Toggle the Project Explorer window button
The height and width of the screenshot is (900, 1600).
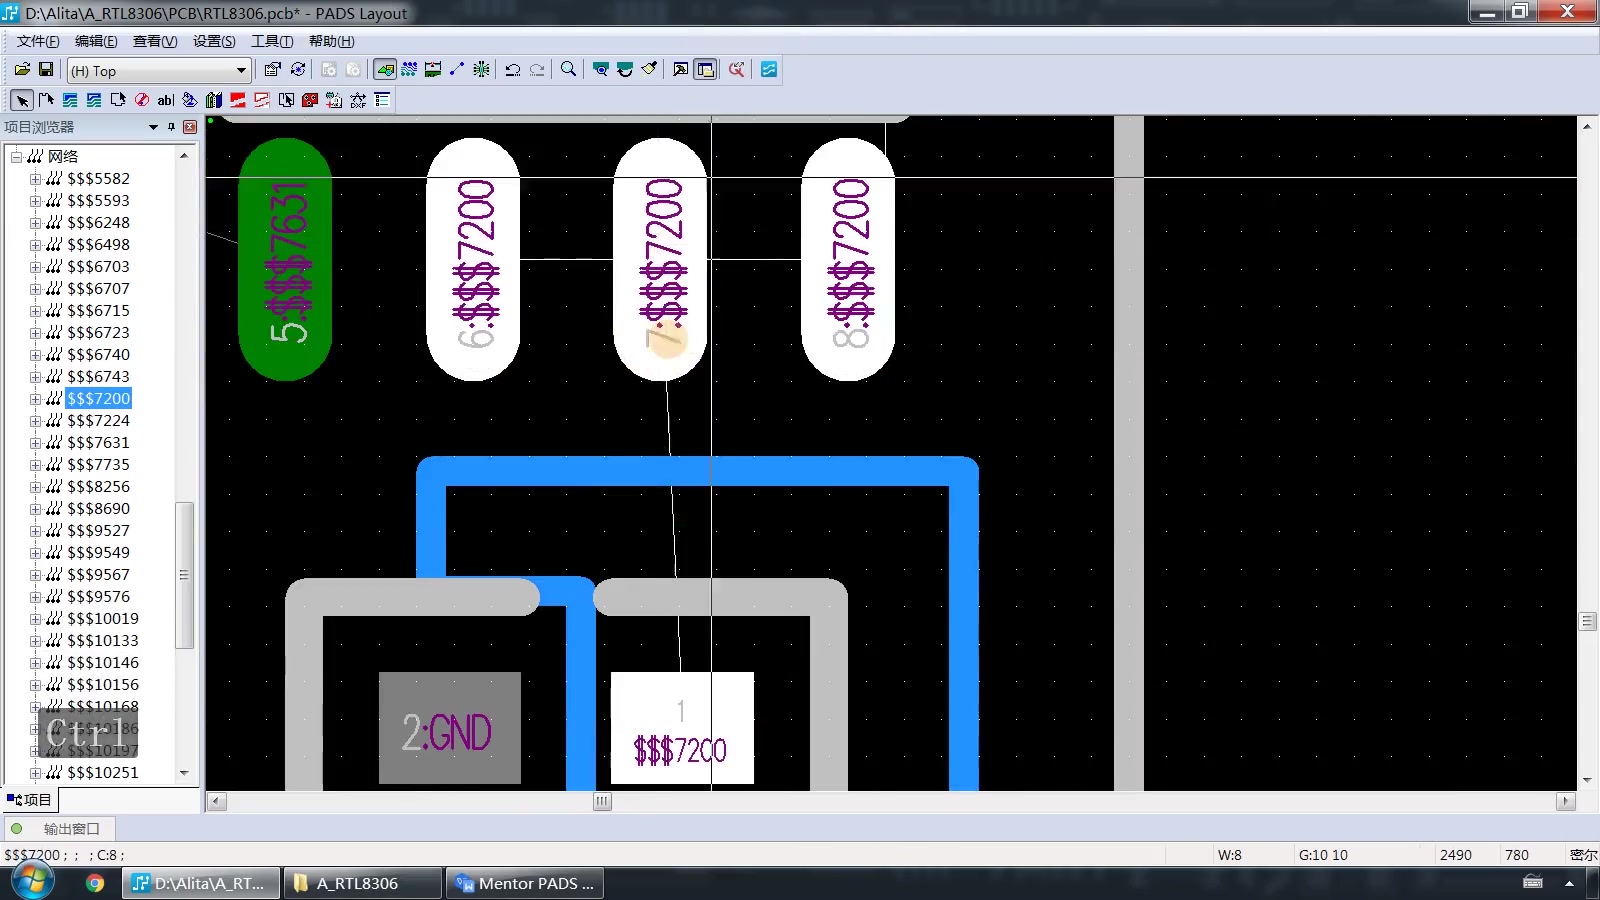[705, 69]
